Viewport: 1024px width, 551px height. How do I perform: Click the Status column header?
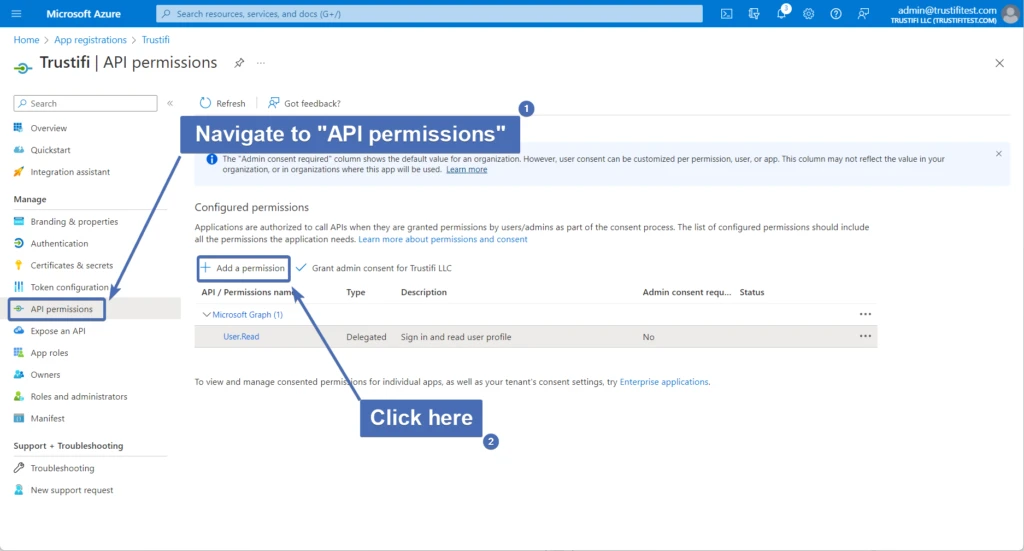752,292
